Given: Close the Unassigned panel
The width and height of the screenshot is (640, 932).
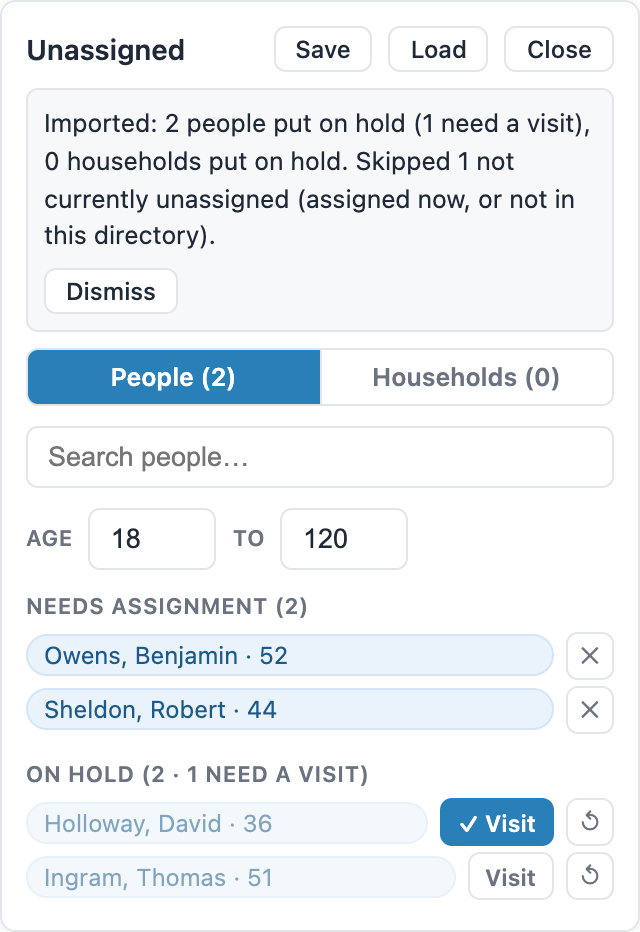Looking at the screenshot, I should click(559, 49).
